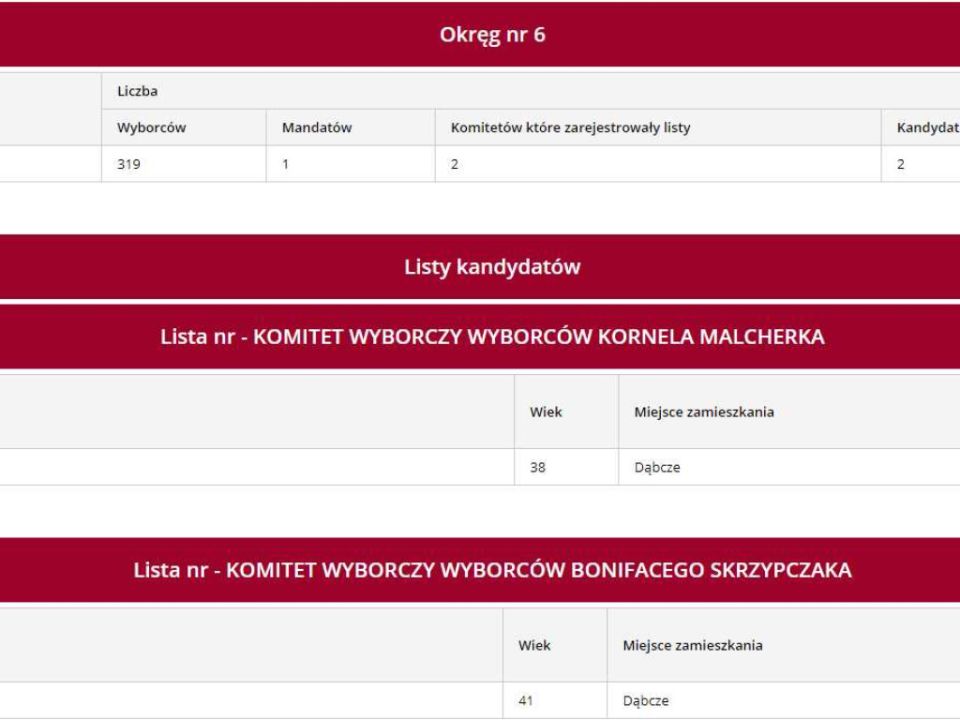Viewport: 960px width, 720px height.
Task: Click 'Wiek' header in Malcherka list table
Action: tap(543, 413)
